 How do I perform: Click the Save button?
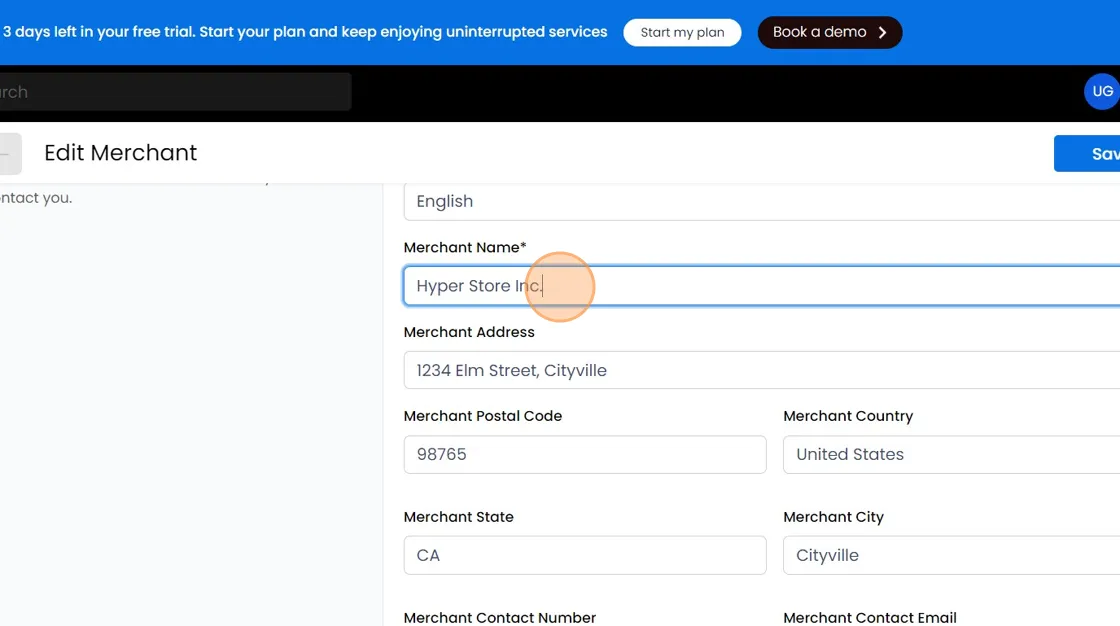(1087, 153)
